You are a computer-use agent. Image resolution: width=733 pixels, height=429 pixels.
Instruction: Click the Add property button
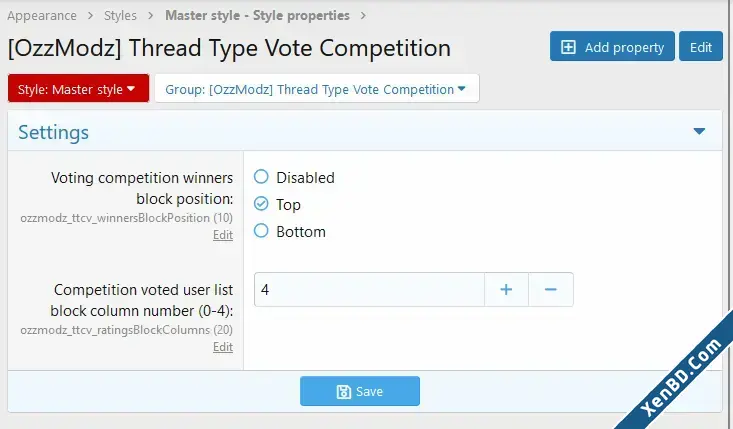coord(612,46)
